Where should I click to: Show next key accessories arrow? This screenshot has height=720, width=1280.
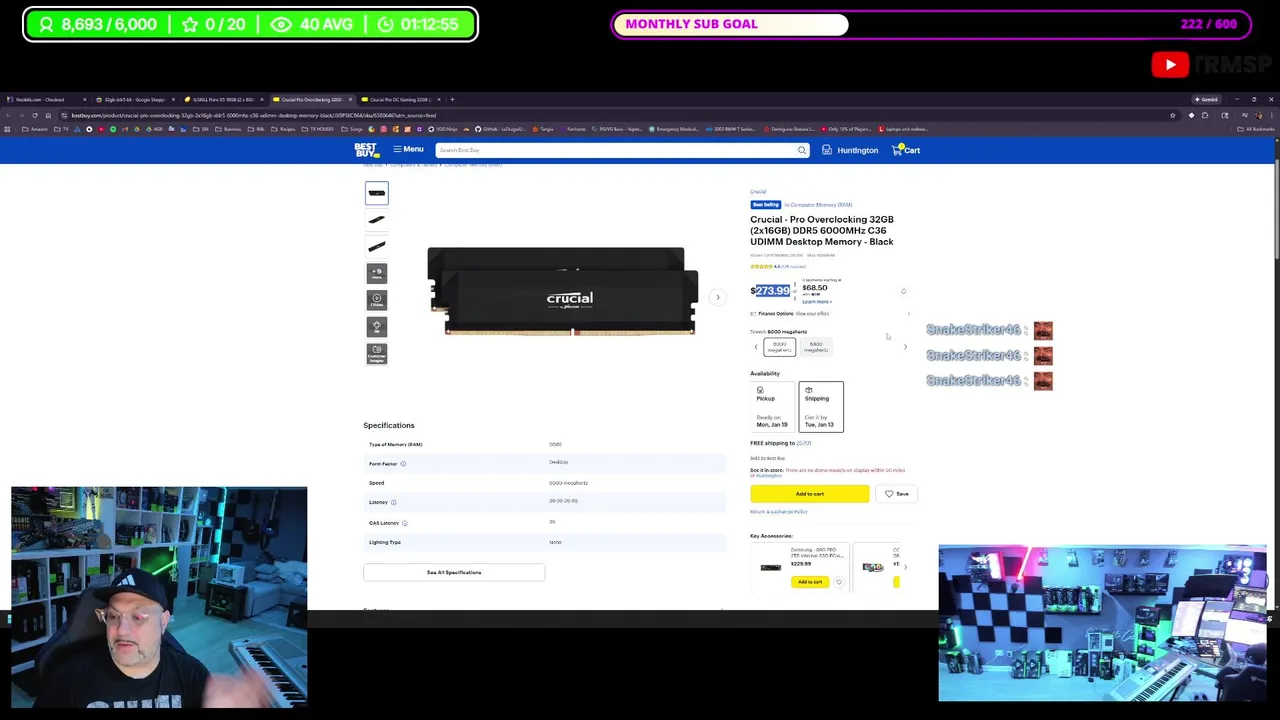pyautogui.click(x=905, y=567)
